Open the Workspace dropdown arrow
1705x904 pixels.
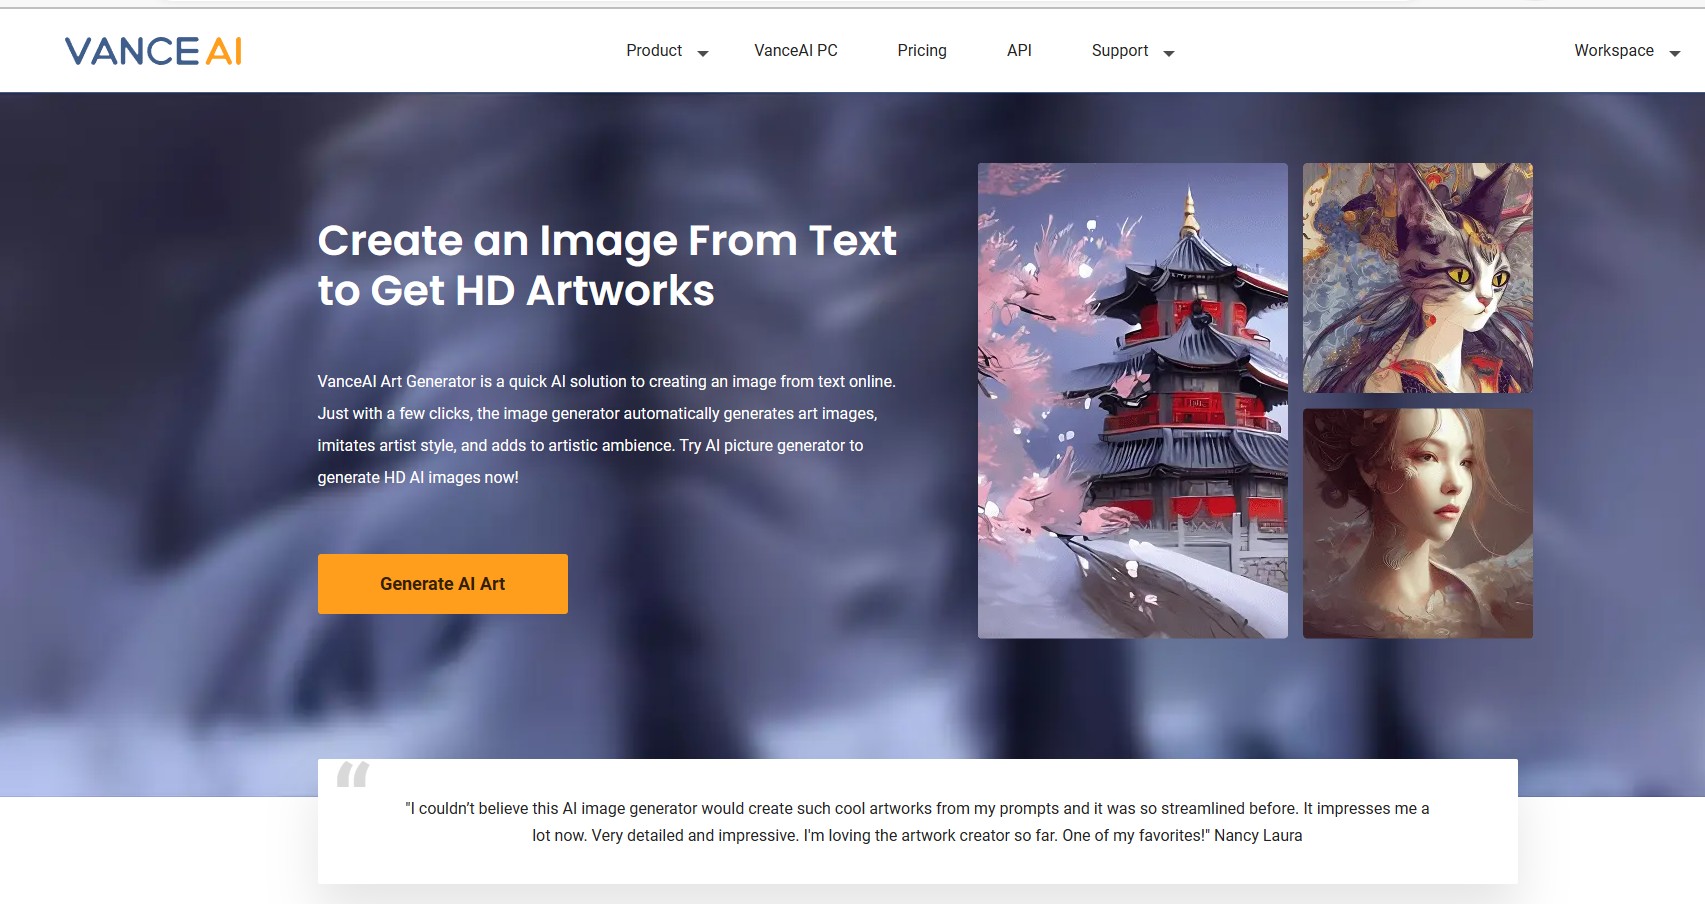(1674, 54)
